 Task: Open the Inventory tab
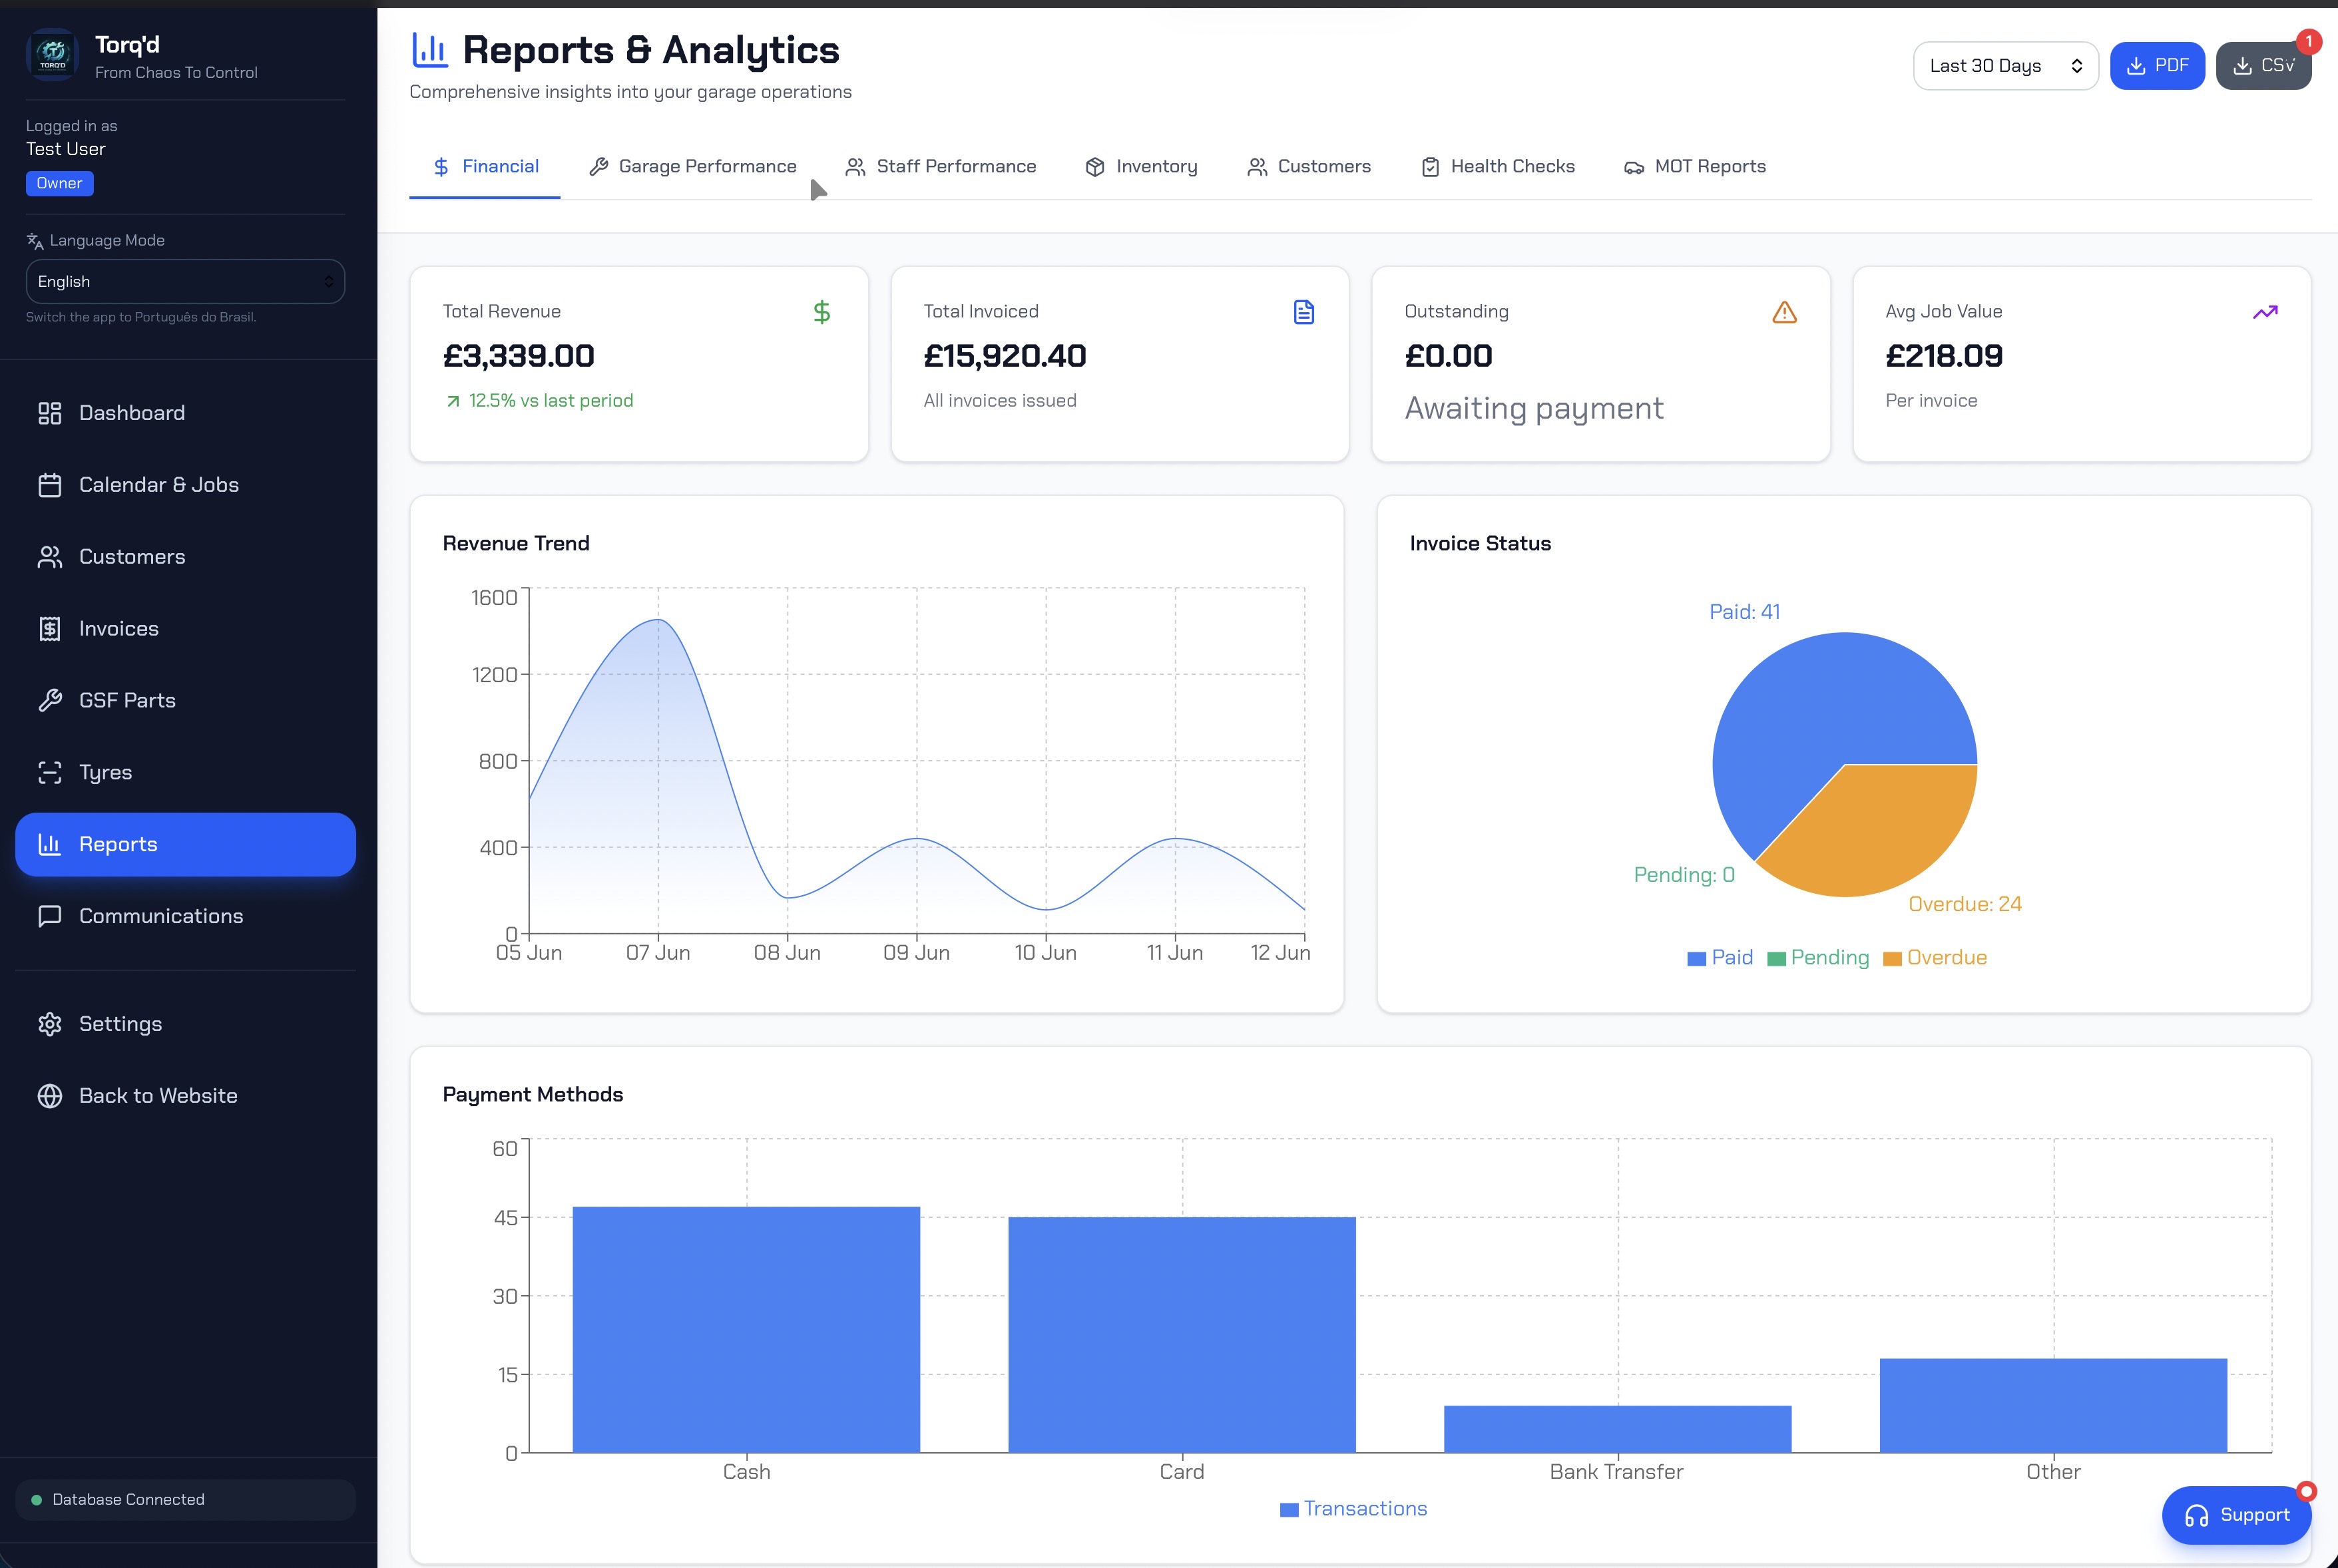pos(1141,167)
